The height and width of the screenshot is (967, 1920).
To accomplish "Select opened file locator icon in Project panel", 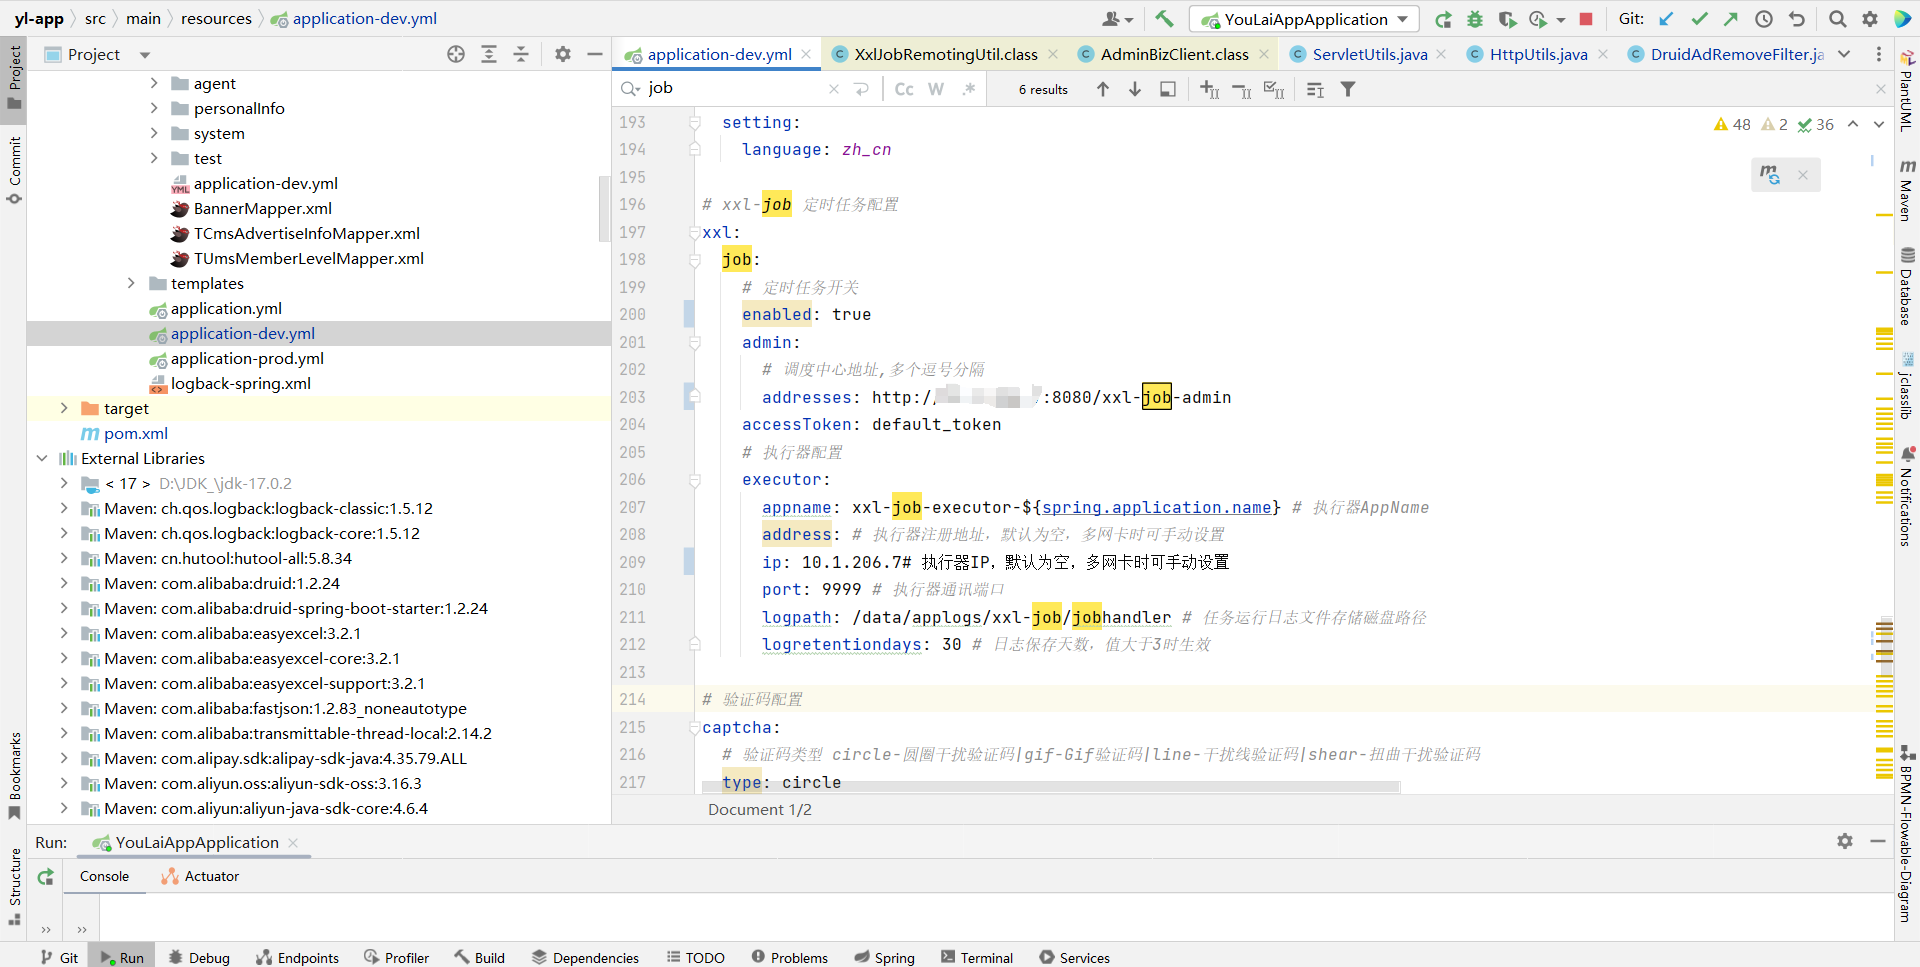I will (x=456, y=54).
